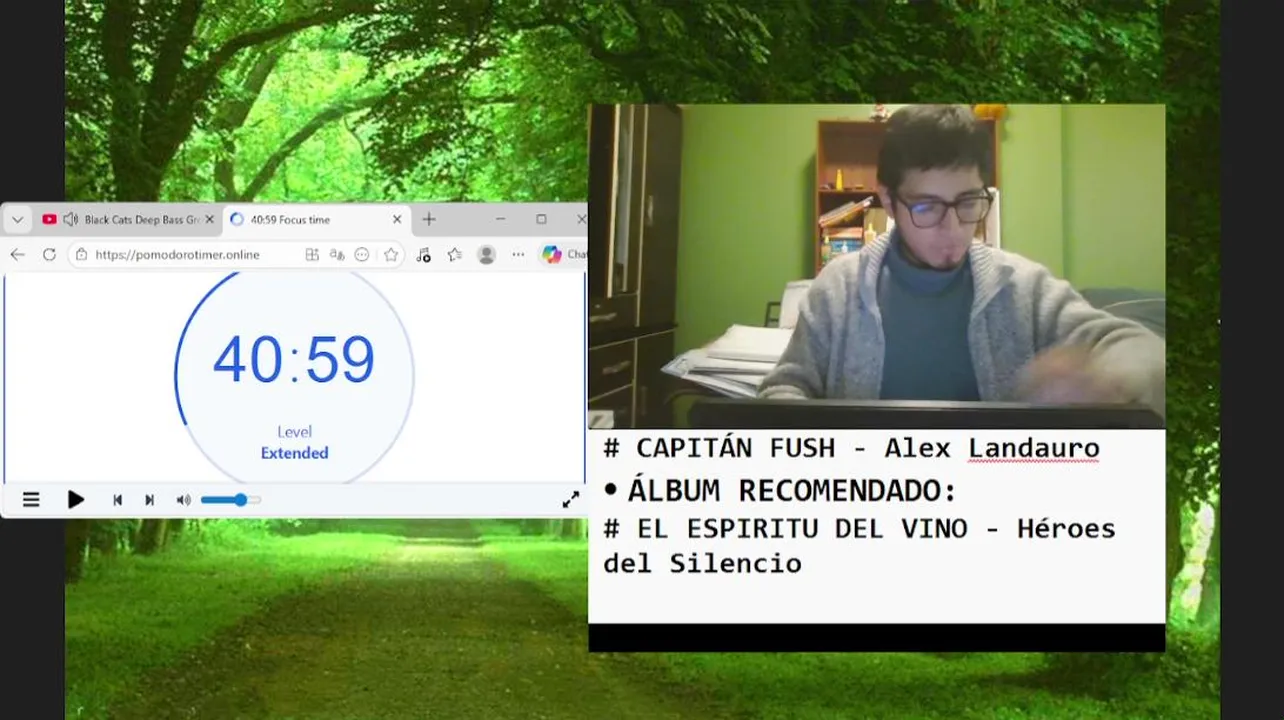Minimize the browser window
This screenshot has width=1284, height=720.
click(x=500, y=219)
